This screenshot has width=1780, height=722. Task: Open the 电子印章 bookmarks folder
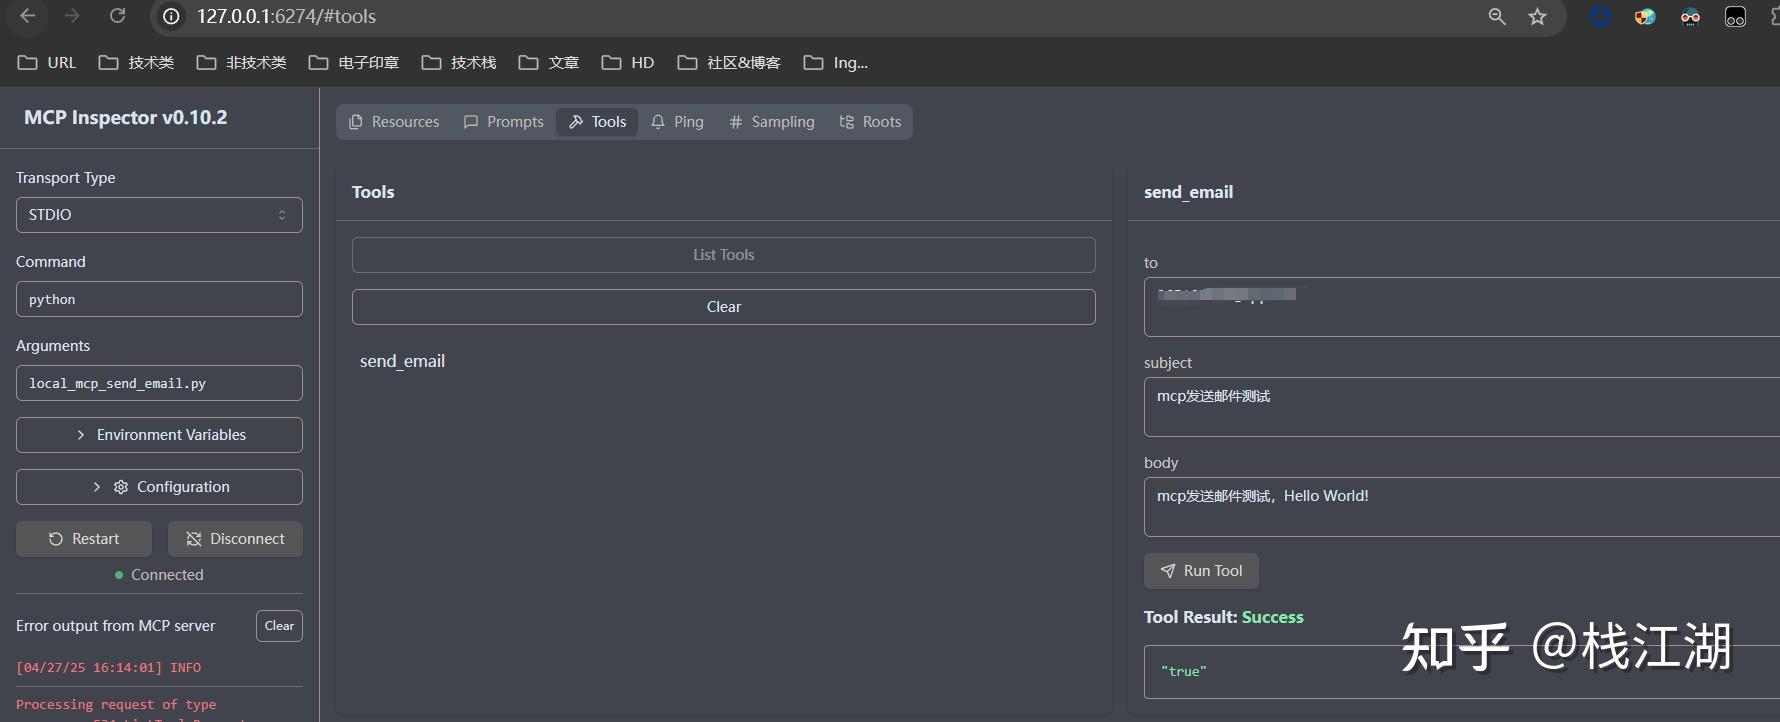354,62
